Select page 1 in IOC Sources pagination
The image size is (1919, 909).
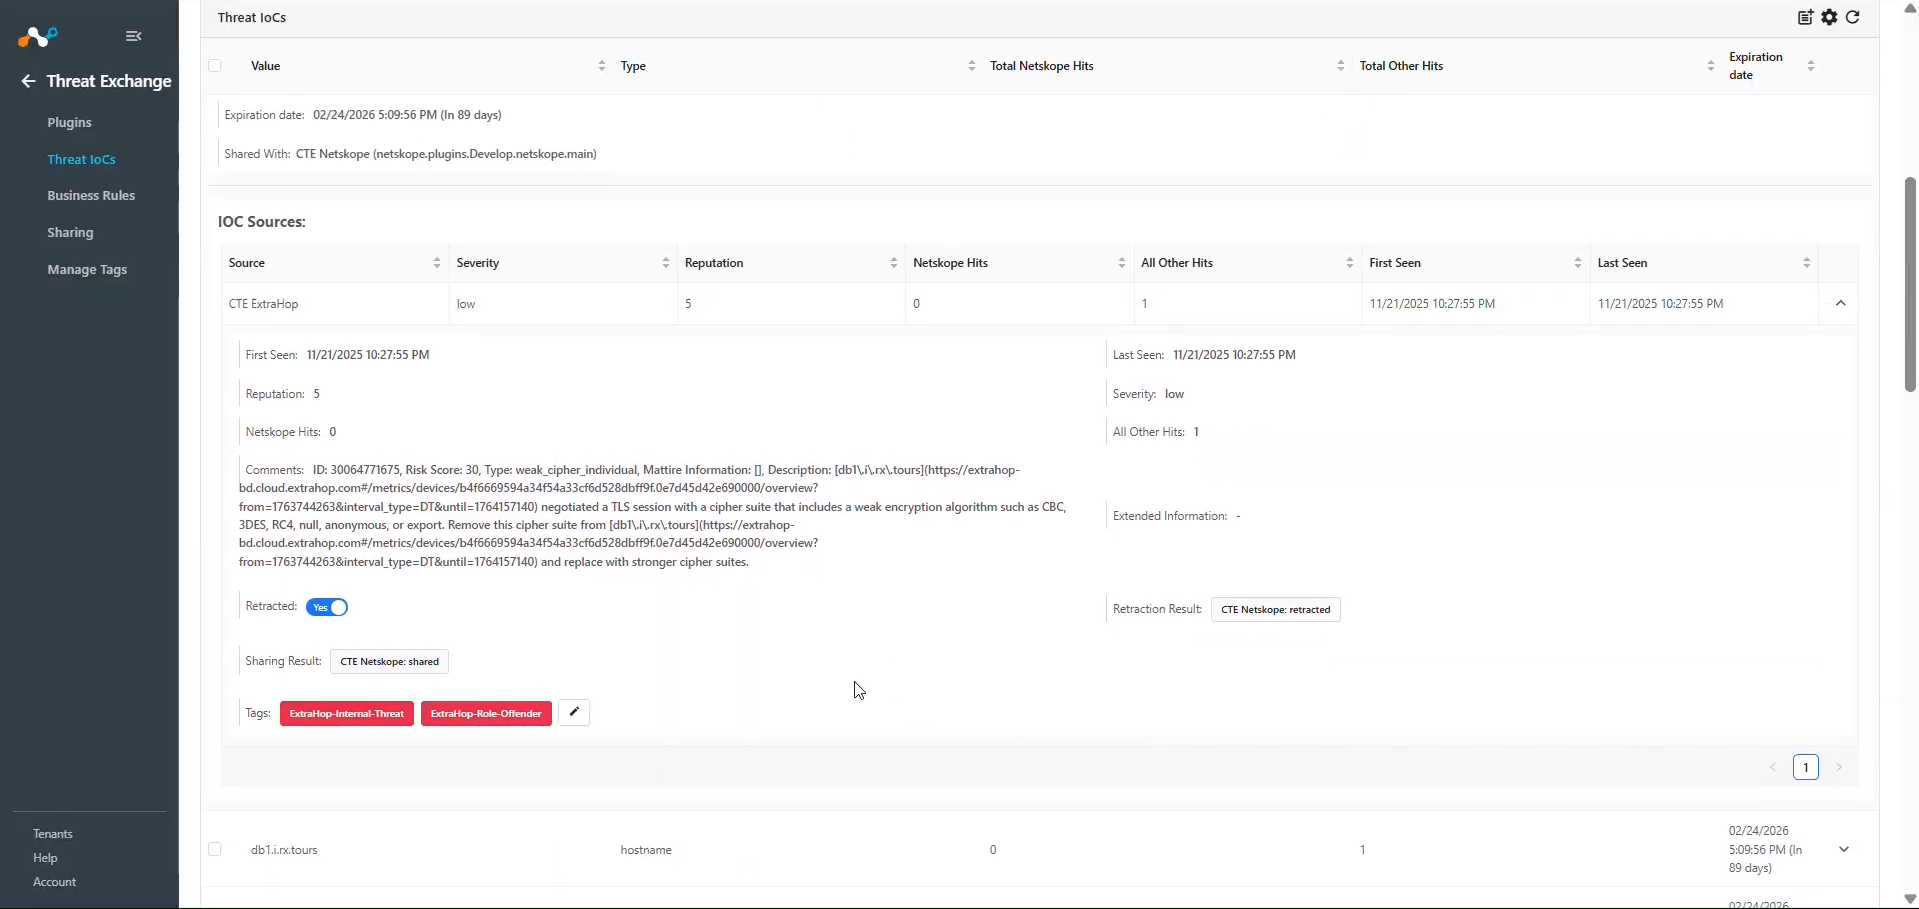(1806, 768)
